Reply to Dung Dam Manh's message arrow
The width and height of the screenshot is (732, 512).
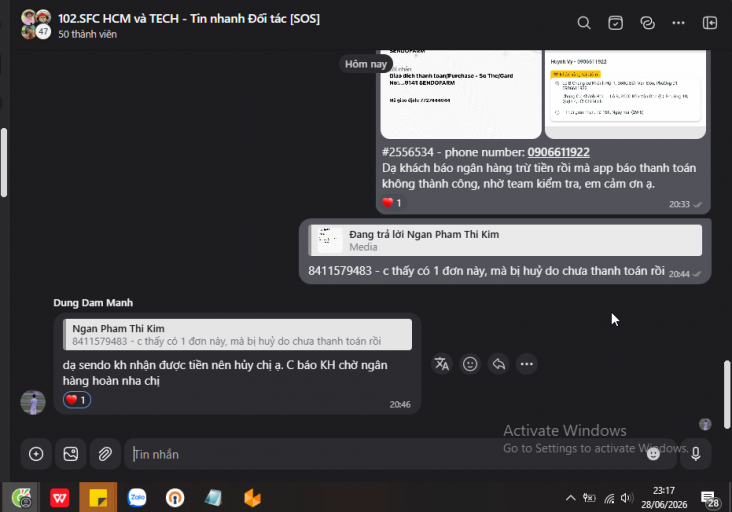(x=499, y=364)
